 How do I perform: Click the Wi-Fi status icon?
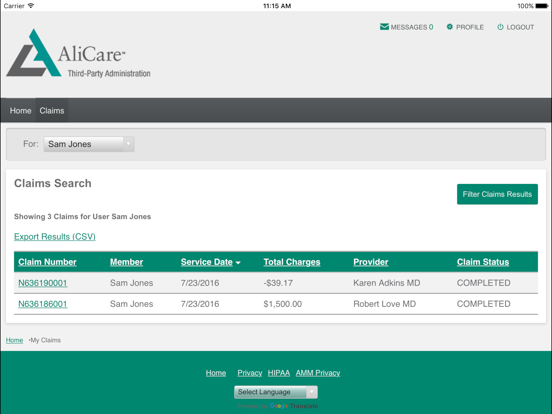click(x=31, y=6)
